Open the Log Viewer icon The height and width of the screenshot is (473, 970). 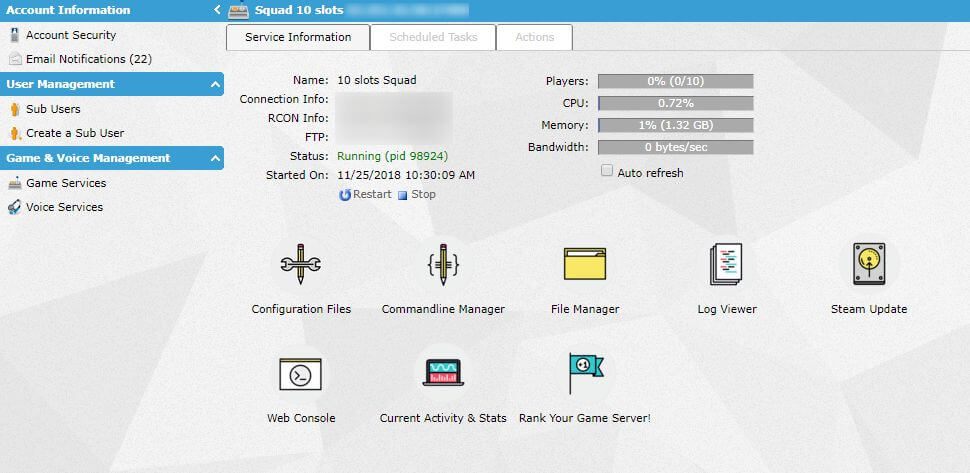727,265
